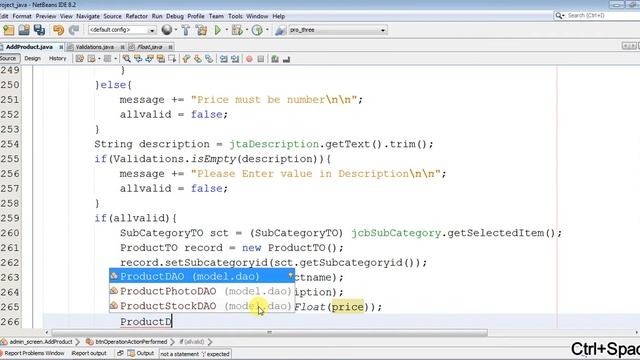
Task: Click the Find Previous Occurrence icon
Action: [x=138, y=59]
